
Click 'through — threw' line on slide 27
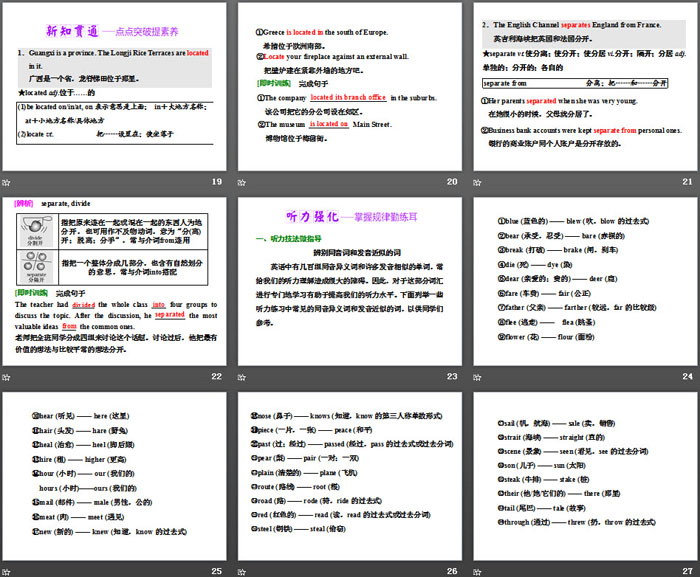(x=576, y=522)
